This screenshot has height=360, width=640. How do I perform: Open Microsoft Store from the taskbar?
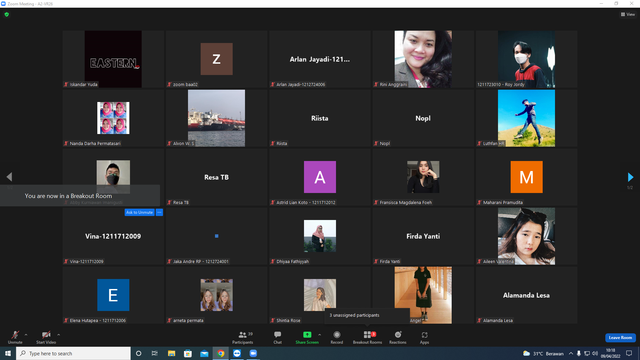(188, 353)
